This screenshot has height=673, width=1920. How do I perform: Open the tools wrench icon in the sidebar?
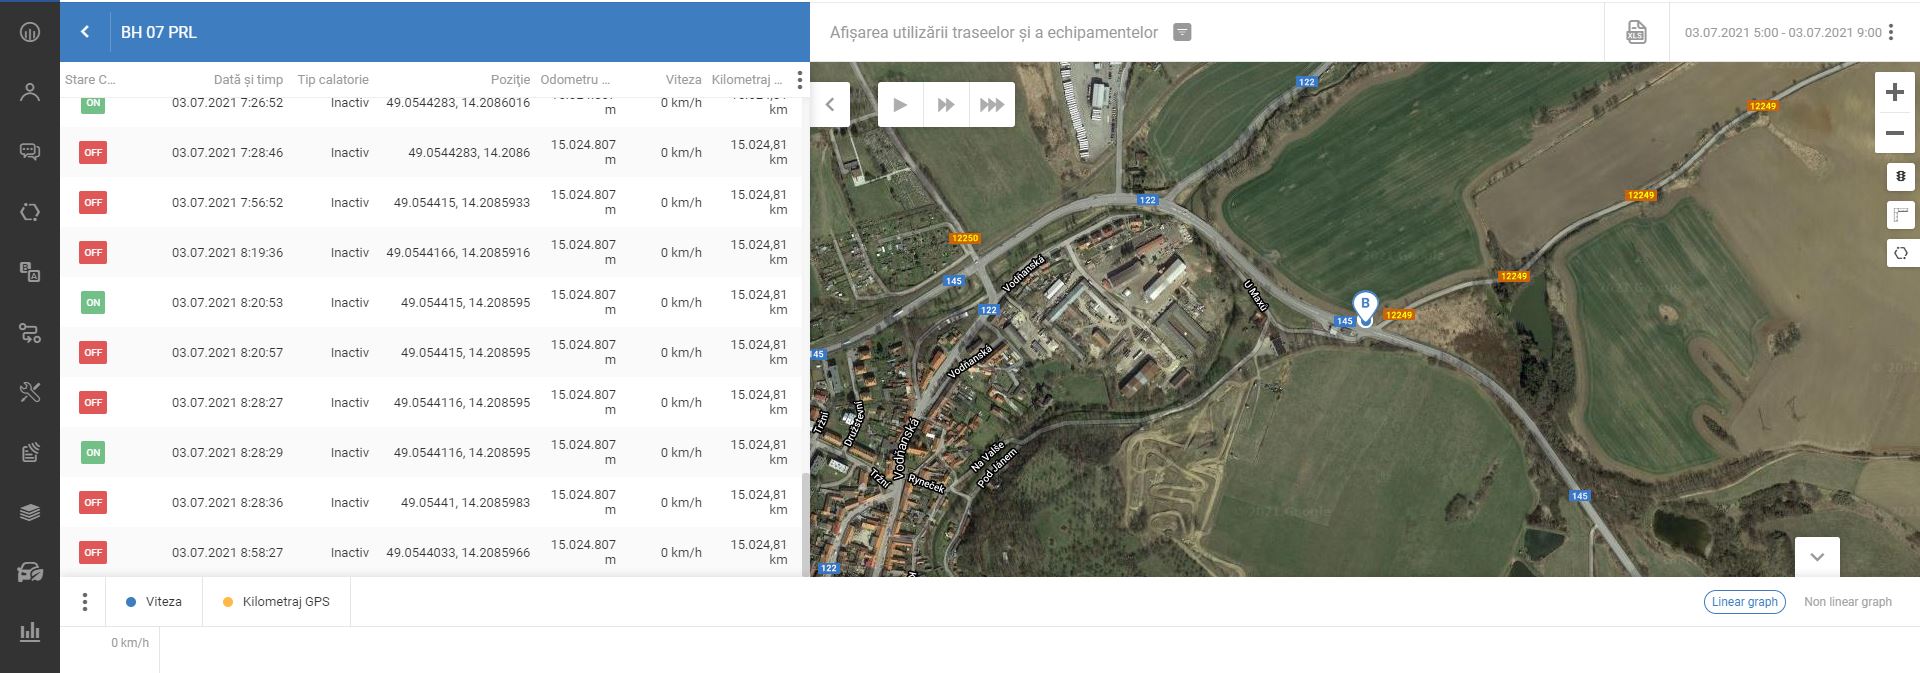tap(30, 392)
